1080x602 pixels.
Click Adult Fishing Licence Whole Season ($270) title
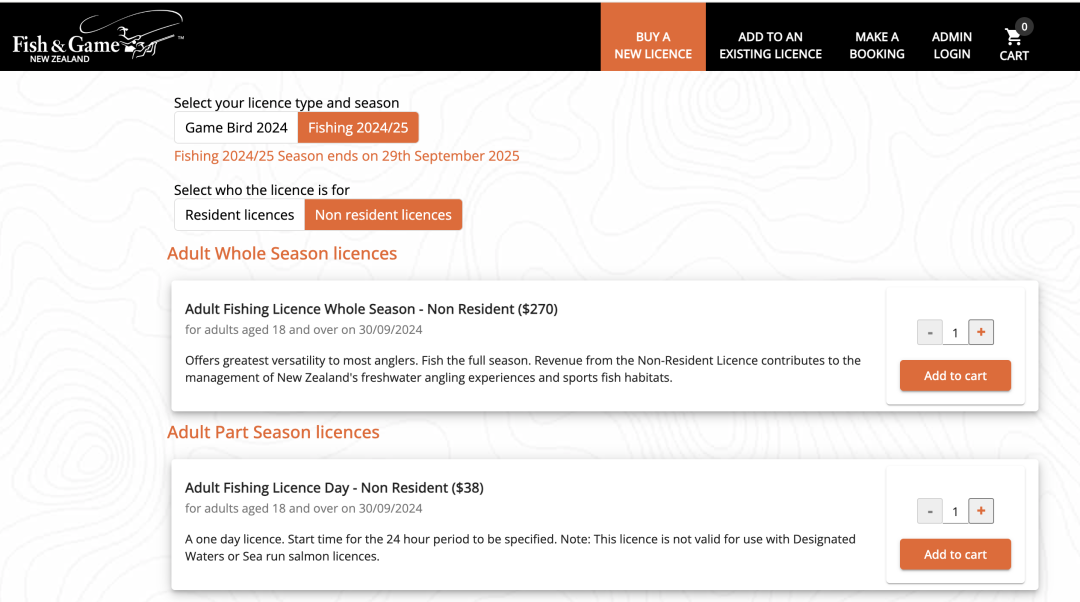371,309
